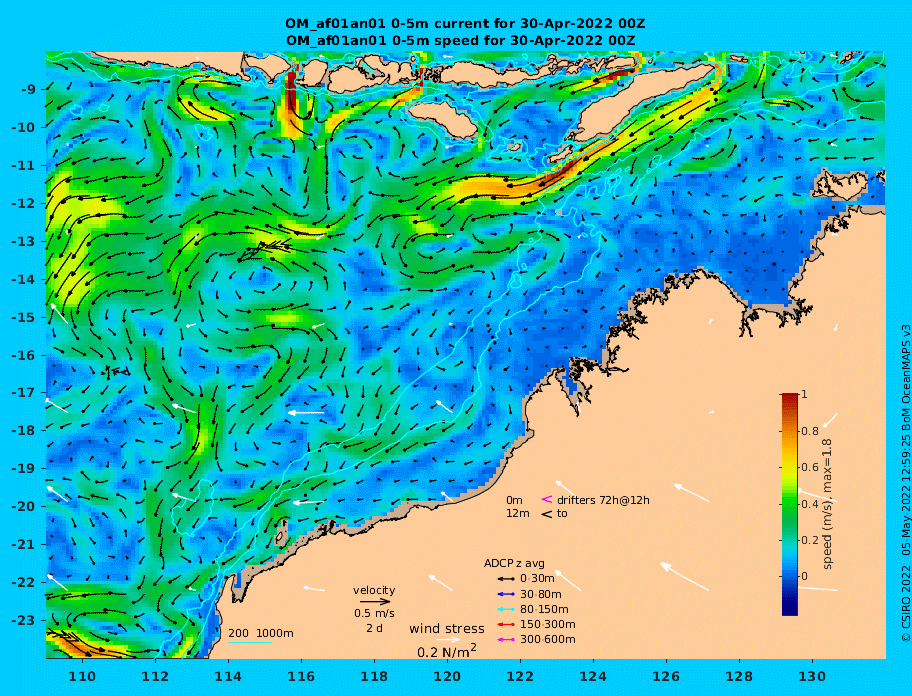
Task: Click colorbar tick value 1
Action: point(804,395)
